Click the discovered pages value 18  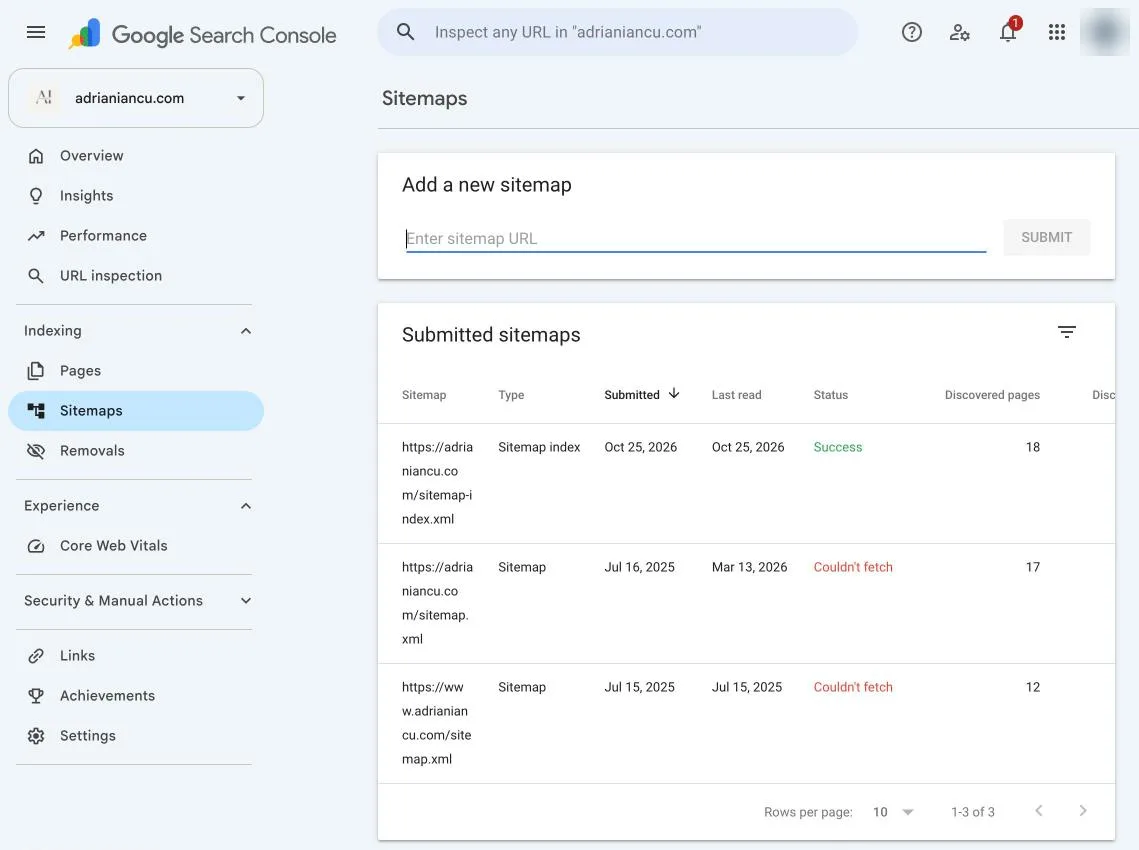tap(1033, 447)
